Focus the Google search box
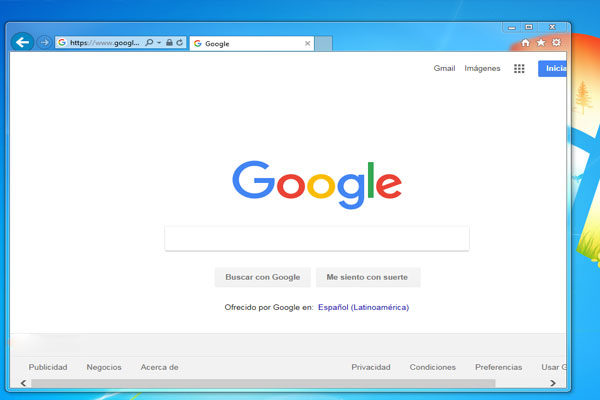600x400 pixels. 317,238
